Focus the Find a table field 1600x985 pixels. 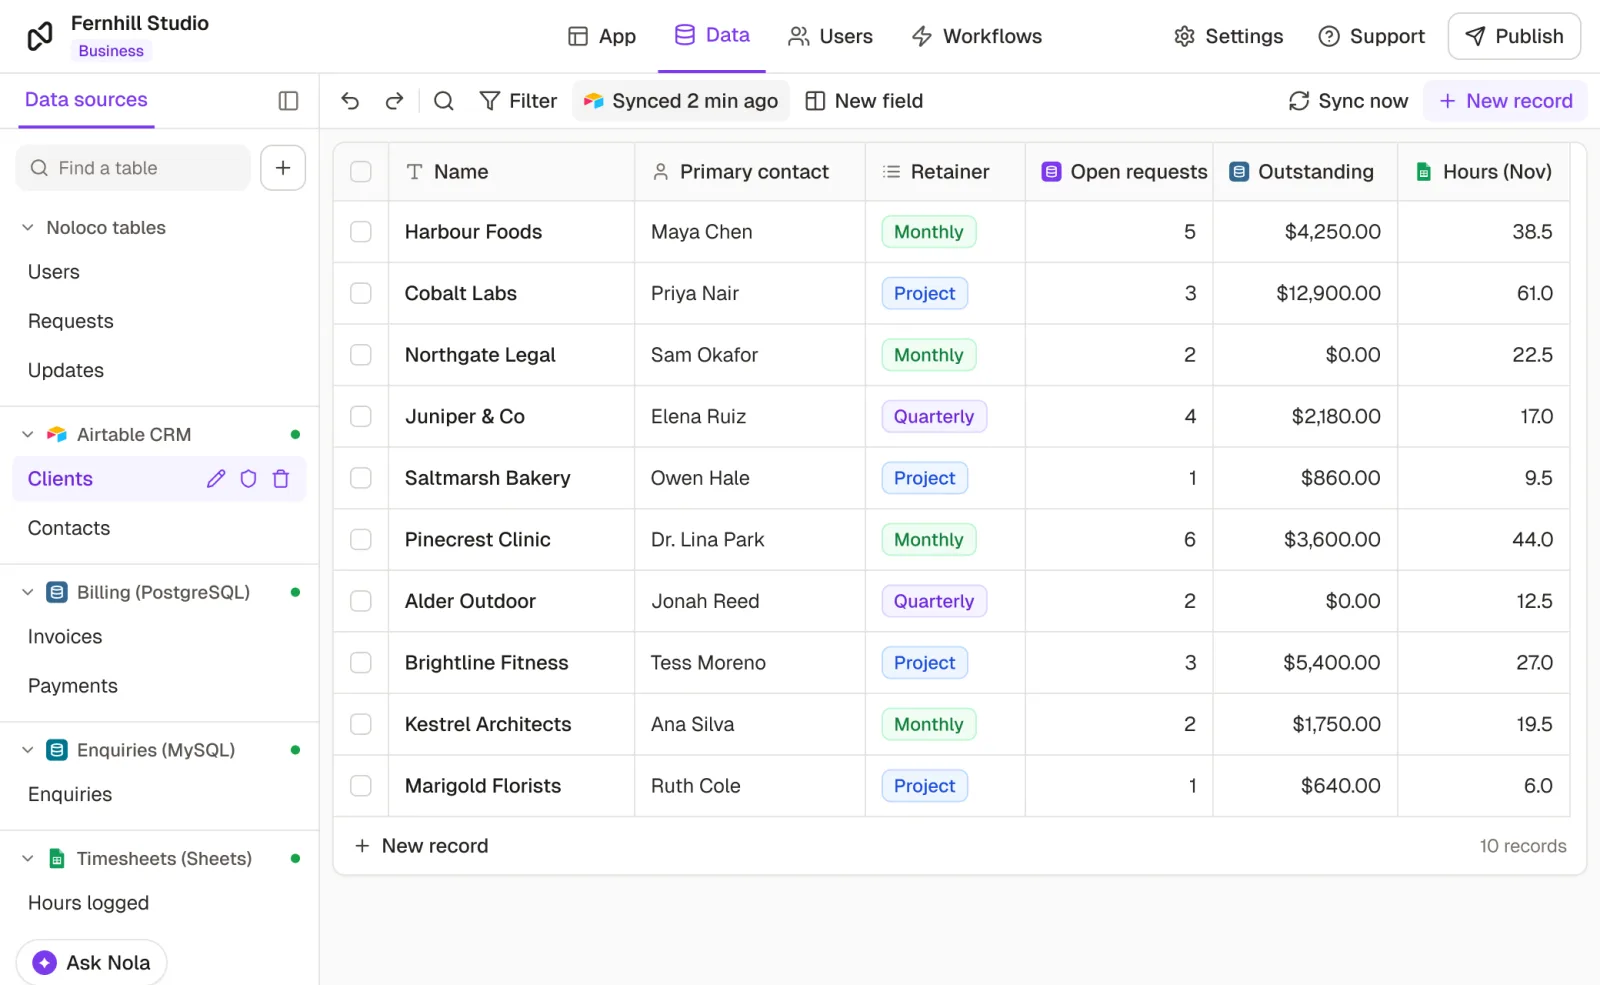[133, 168]
